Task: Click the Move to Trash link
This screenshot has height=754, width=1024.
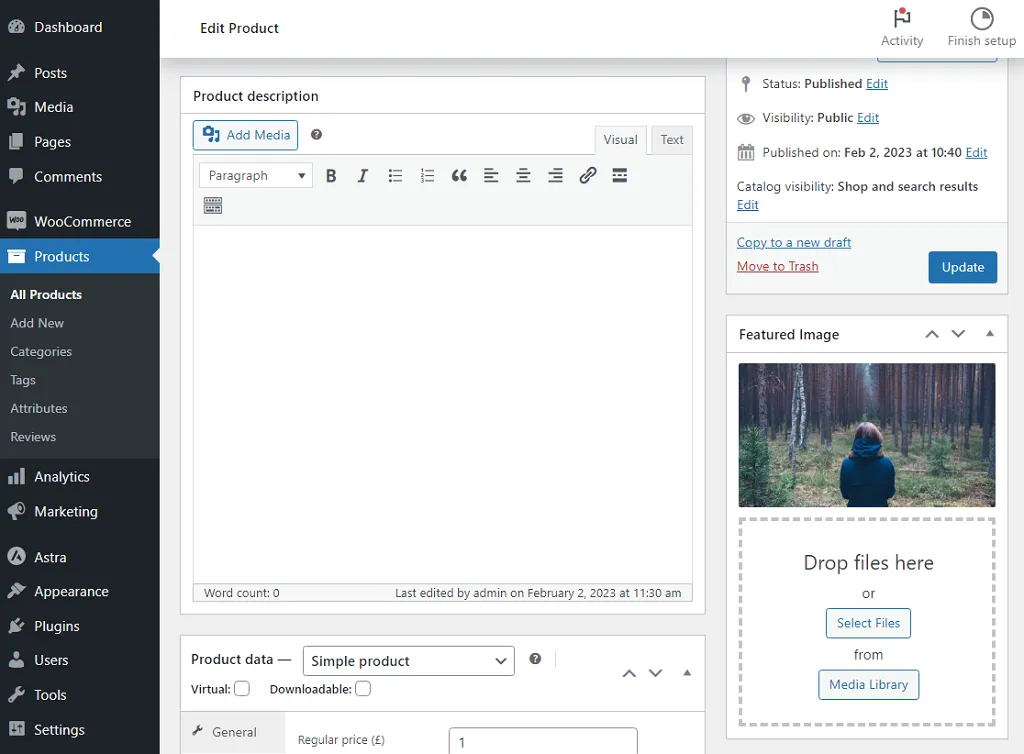Action: pyautogui.click(x=777, y=266)
